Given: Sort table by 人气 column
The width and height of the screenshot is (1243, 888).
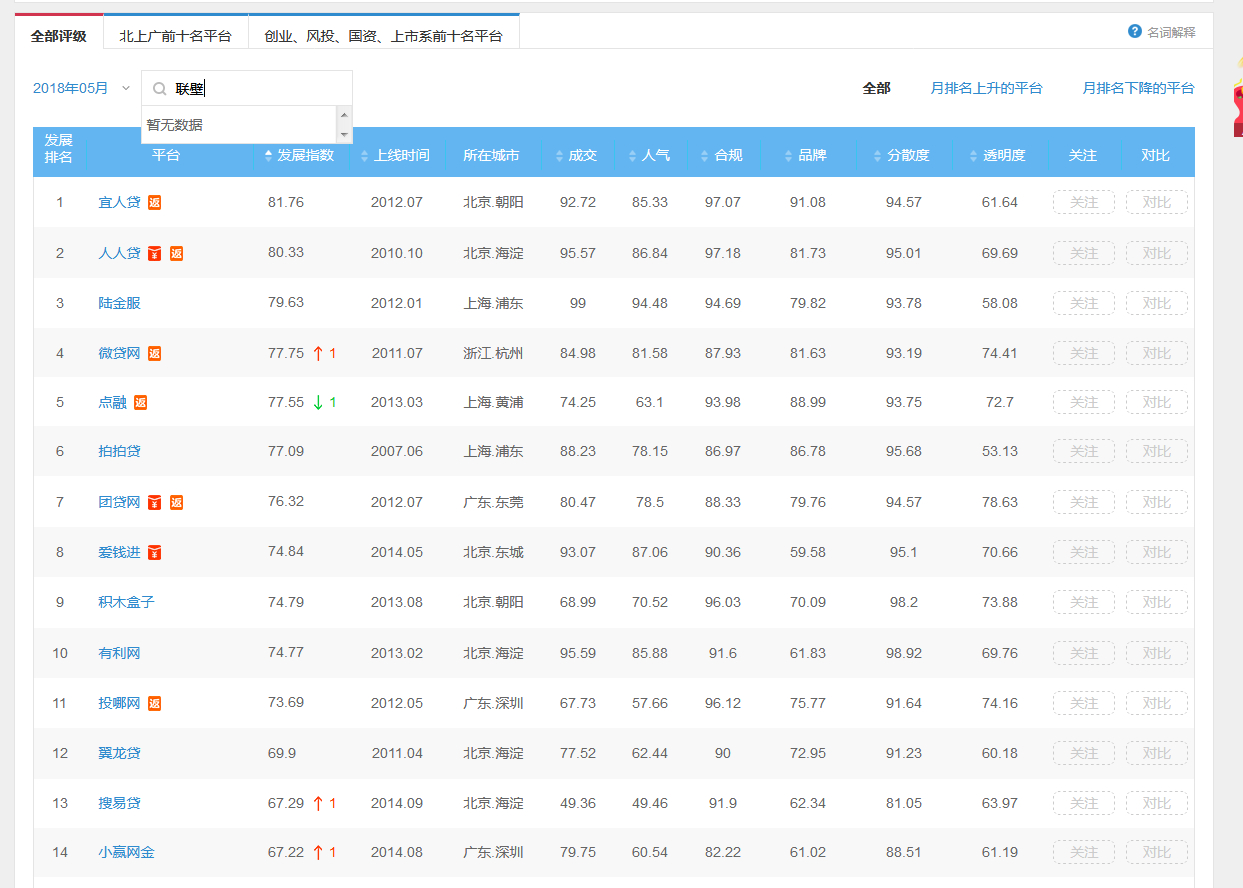Looking at the screenshot, I should pos(649,156).
